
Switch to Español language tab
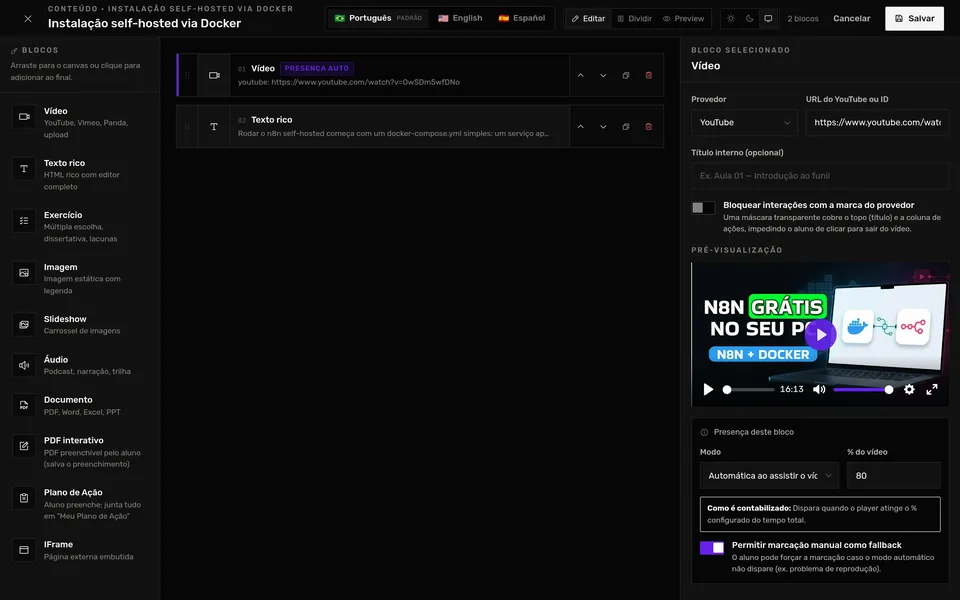point(522,18)
